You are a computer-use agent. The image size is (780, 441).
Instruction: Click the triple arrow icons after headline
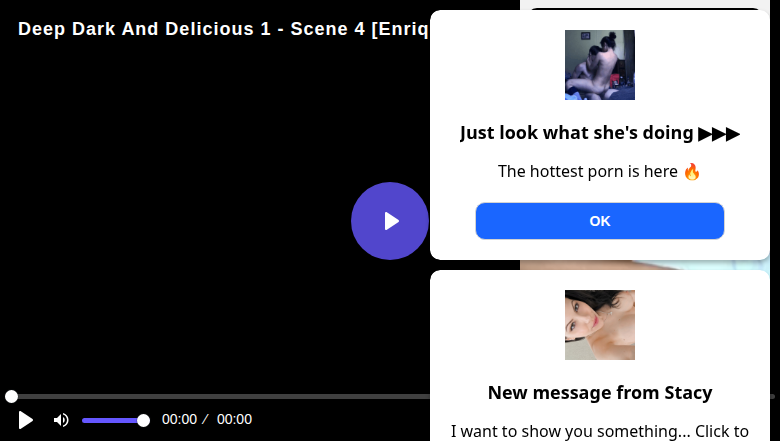719,133
